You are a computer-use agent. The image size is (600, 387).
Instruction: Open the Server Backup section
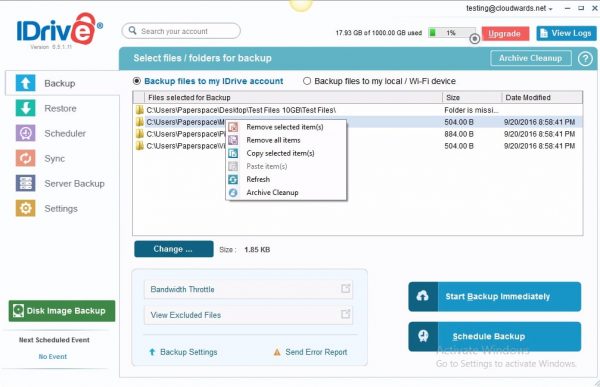point(74,183)
